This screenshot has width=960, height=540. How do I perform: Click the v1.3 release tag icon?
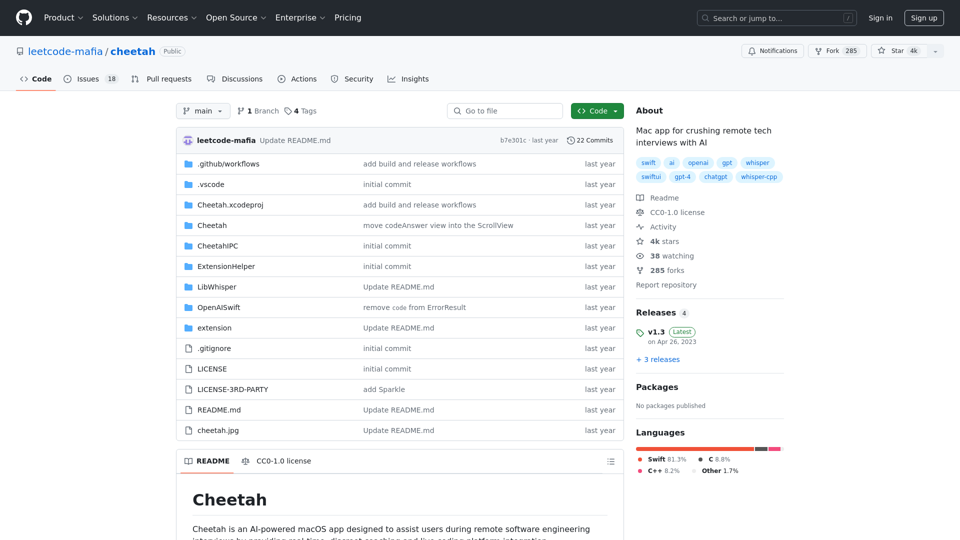[x=640, y=333]
